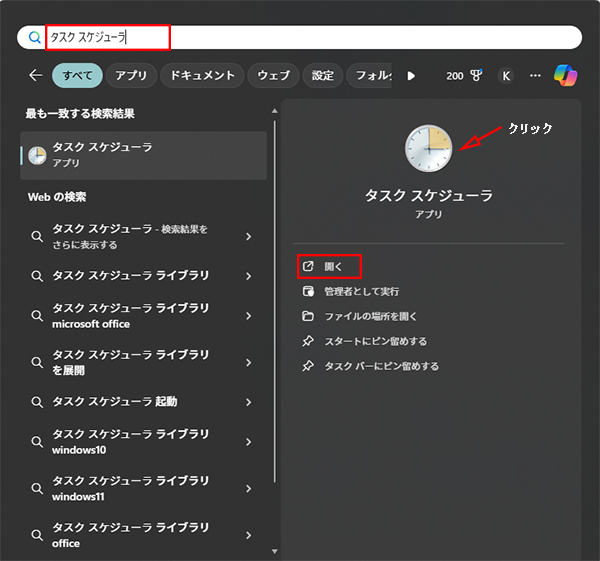
Task: Click search icon beside を展開 suggestion
Action: tap(37, 362)
